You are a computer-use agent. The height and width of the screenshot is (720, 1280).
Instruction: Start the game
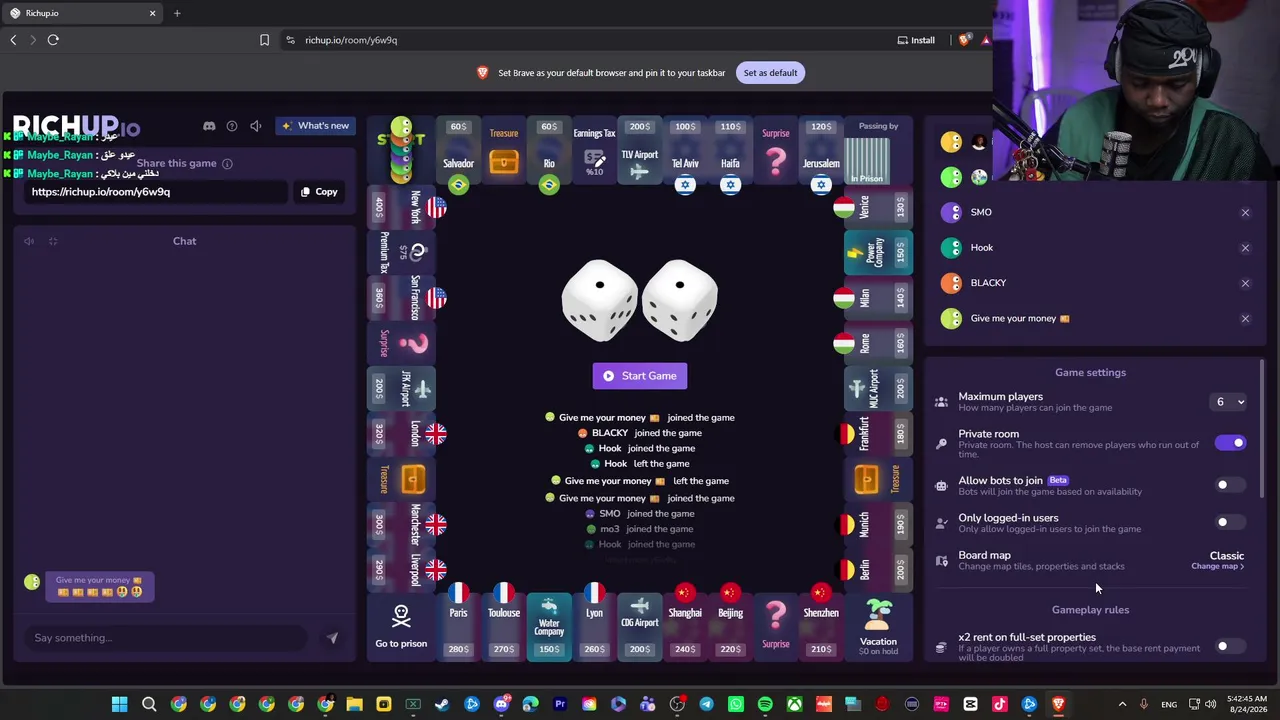(640, 376)
